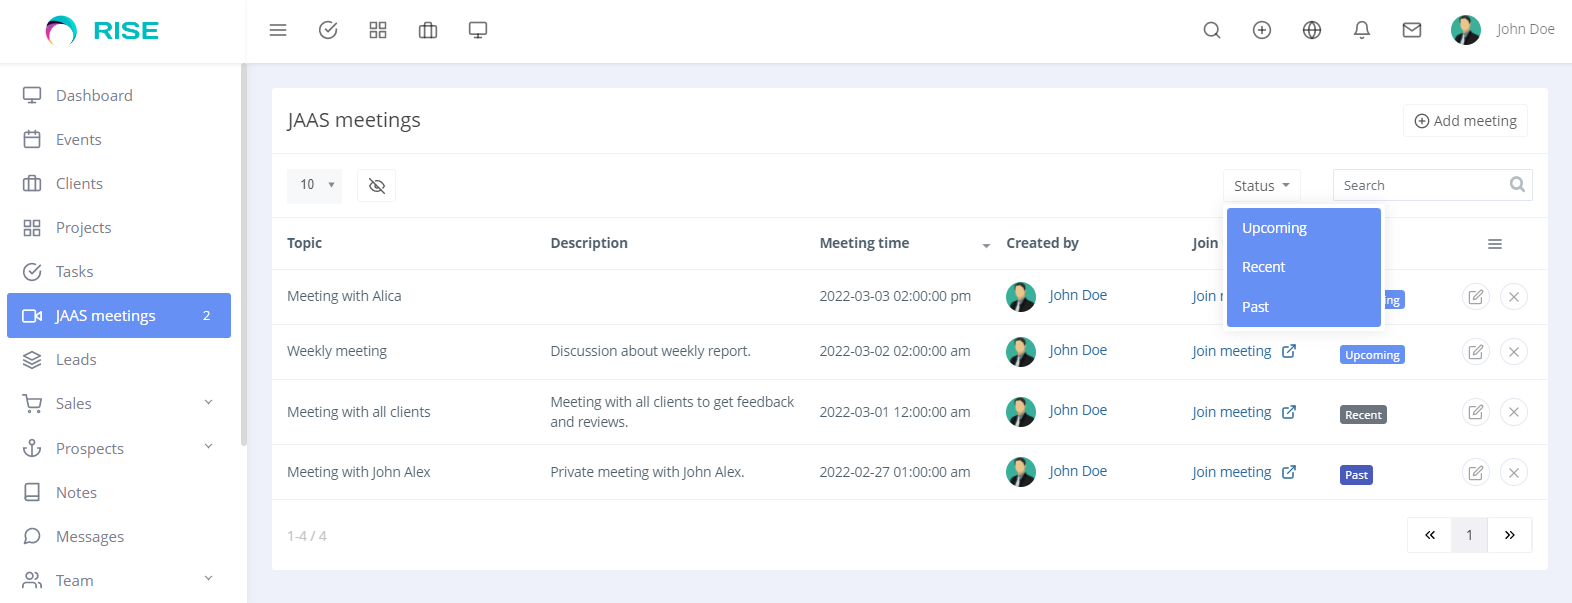The image size is (1572, 603).
Task: Open the Projects grid icon in the top toolbar
Action: [377, 30]
